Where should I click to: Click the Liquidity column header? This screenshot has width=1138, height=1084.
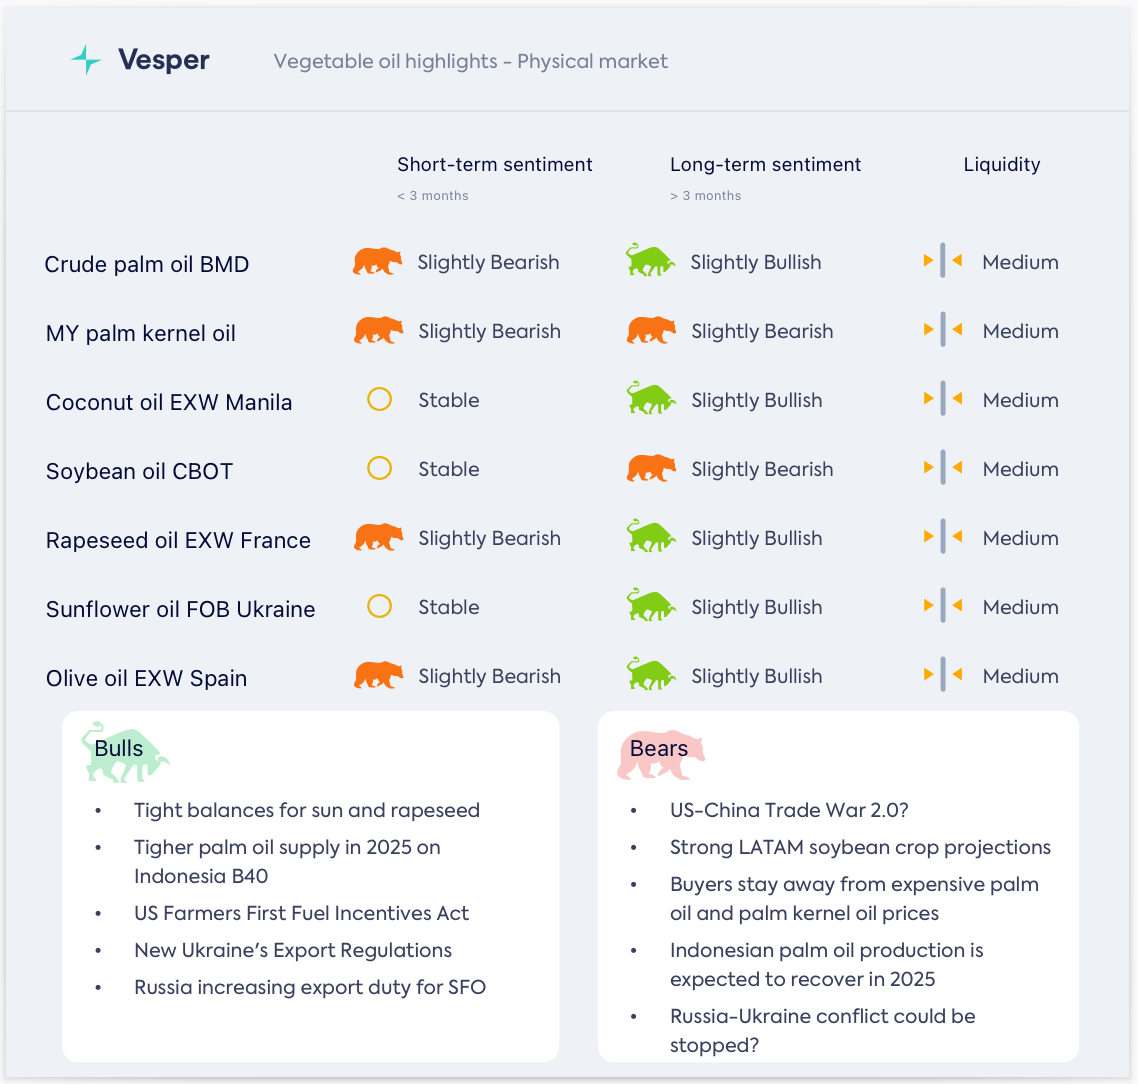click(1001, 165)
